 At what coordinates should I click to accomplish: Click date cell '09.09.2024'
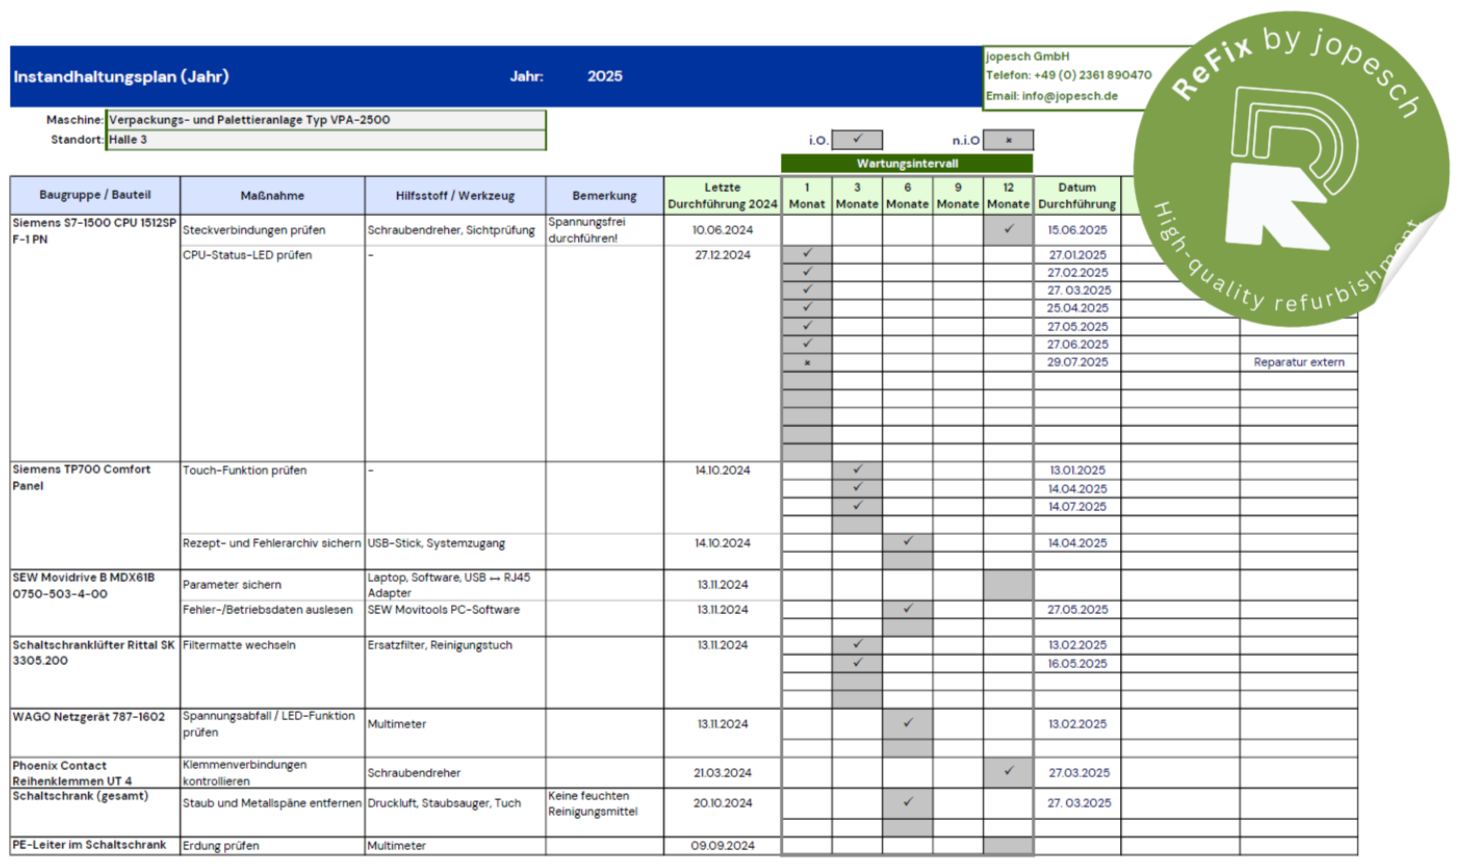pos(722,846)
